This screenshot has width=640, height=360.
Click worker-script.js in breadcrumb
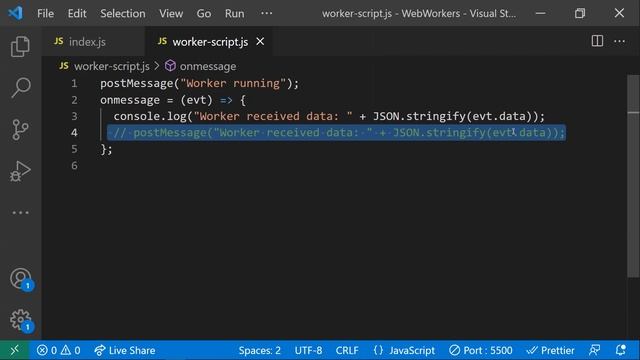click(x=111, y=66)
